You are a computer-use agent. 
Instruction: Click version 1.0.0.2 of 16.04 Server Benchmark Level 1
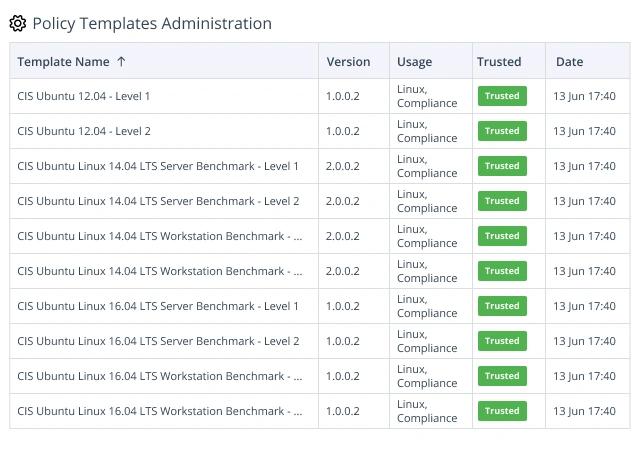[x=343, y=306]
